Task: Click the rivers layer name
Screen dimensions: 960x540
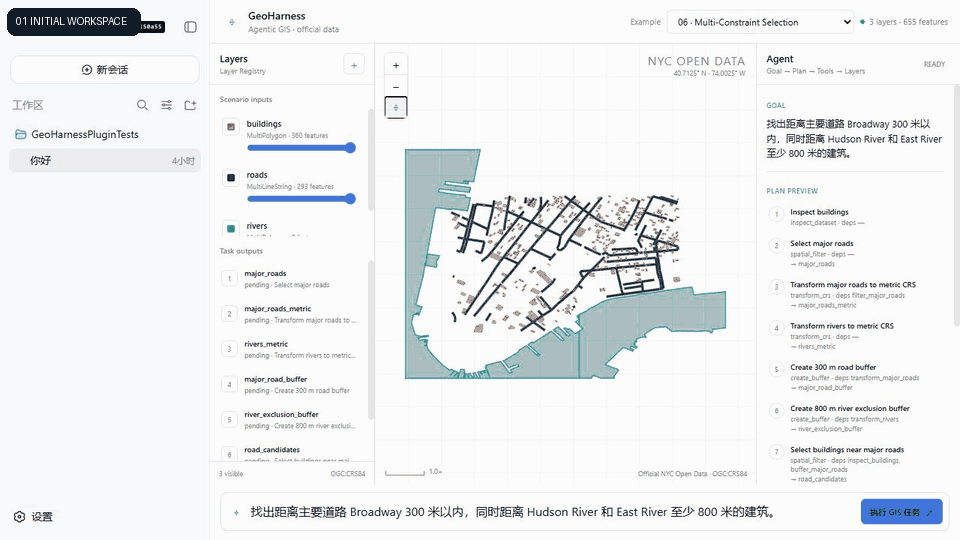Action: coord(257,226)
